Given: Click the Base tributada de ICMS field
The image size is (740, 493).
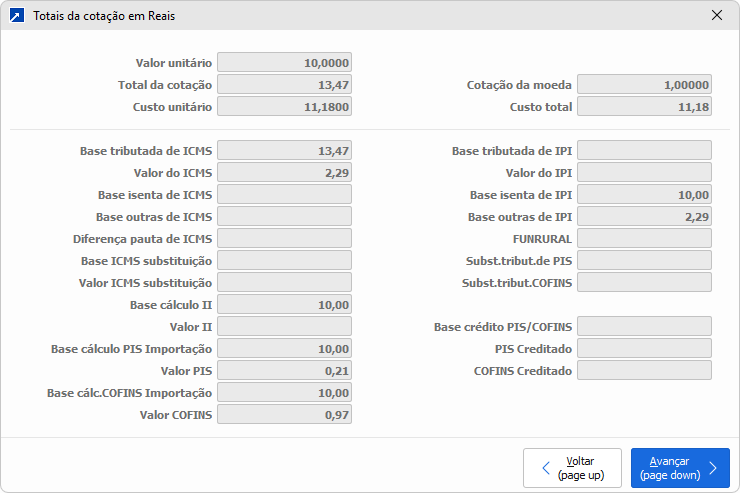Looking at the screenshot, I should [284, 151].
